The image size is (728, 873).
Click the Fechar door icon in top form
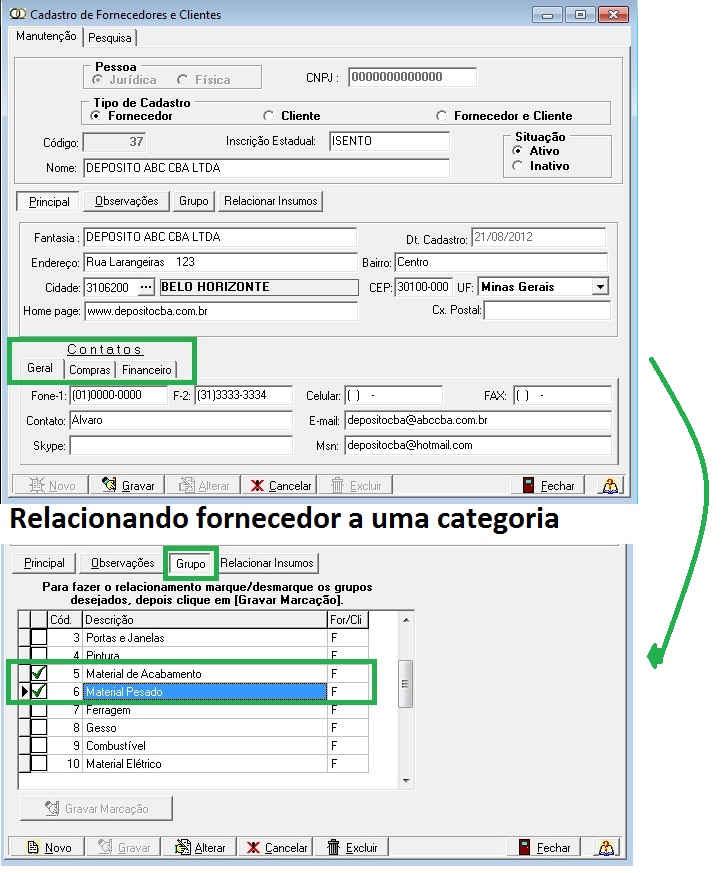(x=548, y=485)
